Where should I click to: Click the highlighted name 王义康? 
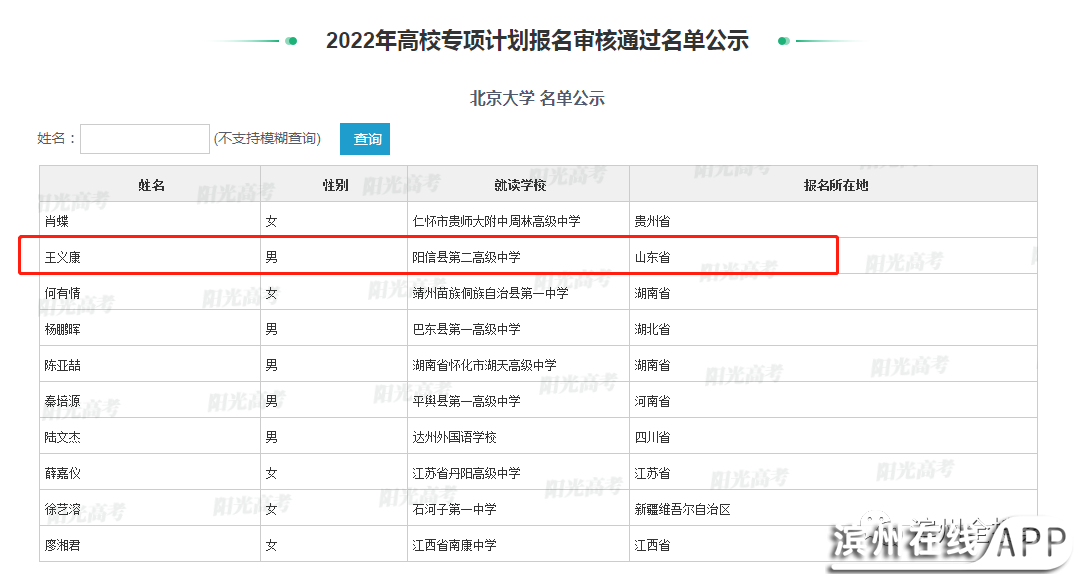point(63,257)
